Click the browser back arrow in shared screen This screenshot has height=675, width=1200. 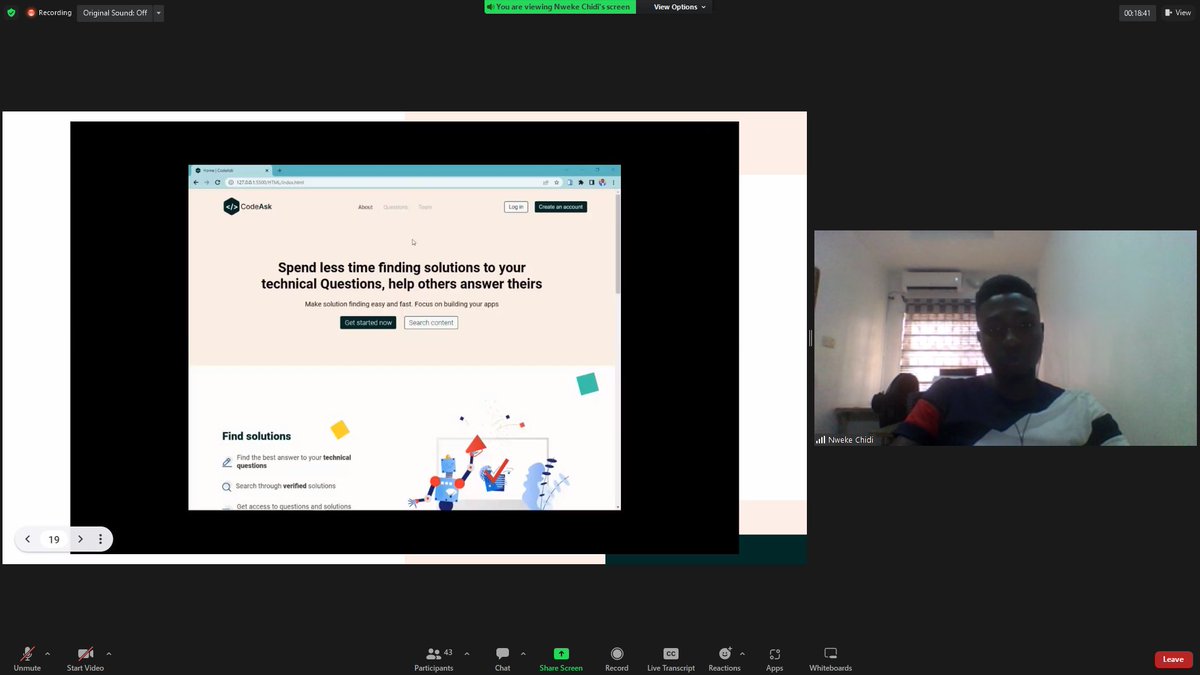197,182
